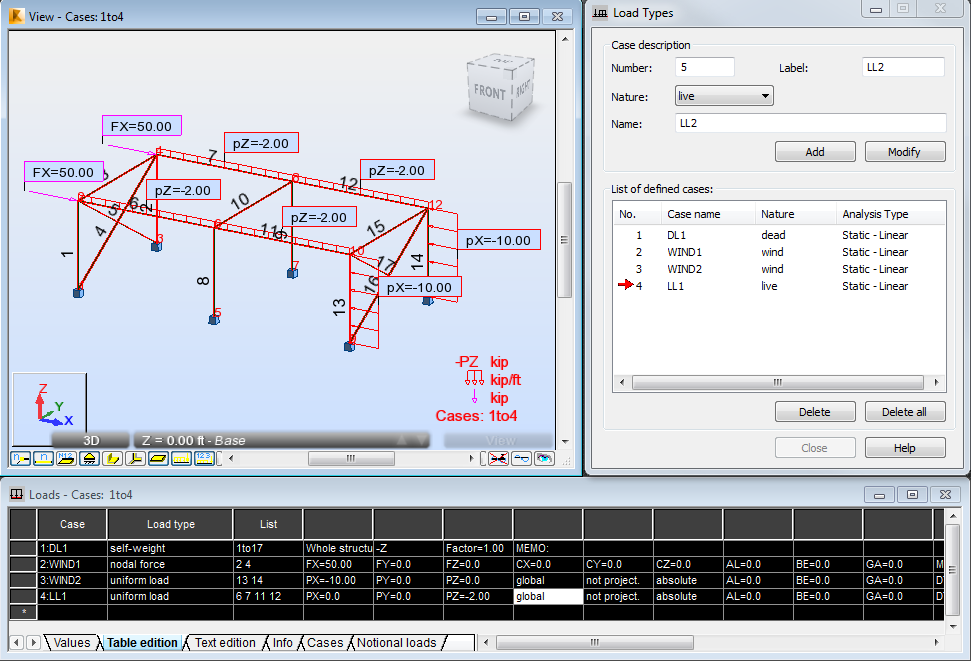Click the defined cases horizontal scrollbar
The height and width of the screenshot is (661, 971).
(x=780, y=381)
